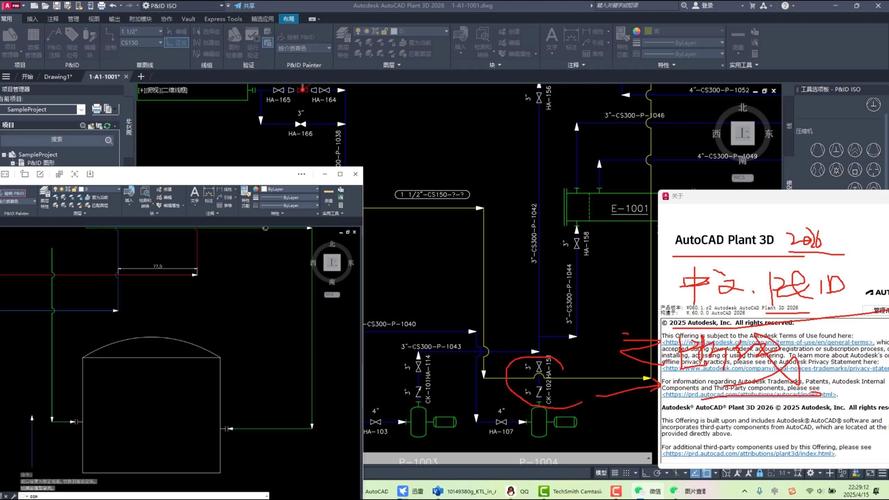Switch to the 注释 ribbon tab
This screenshot has height=500, width=889.
pyautogui.click(x=53, y=19)
